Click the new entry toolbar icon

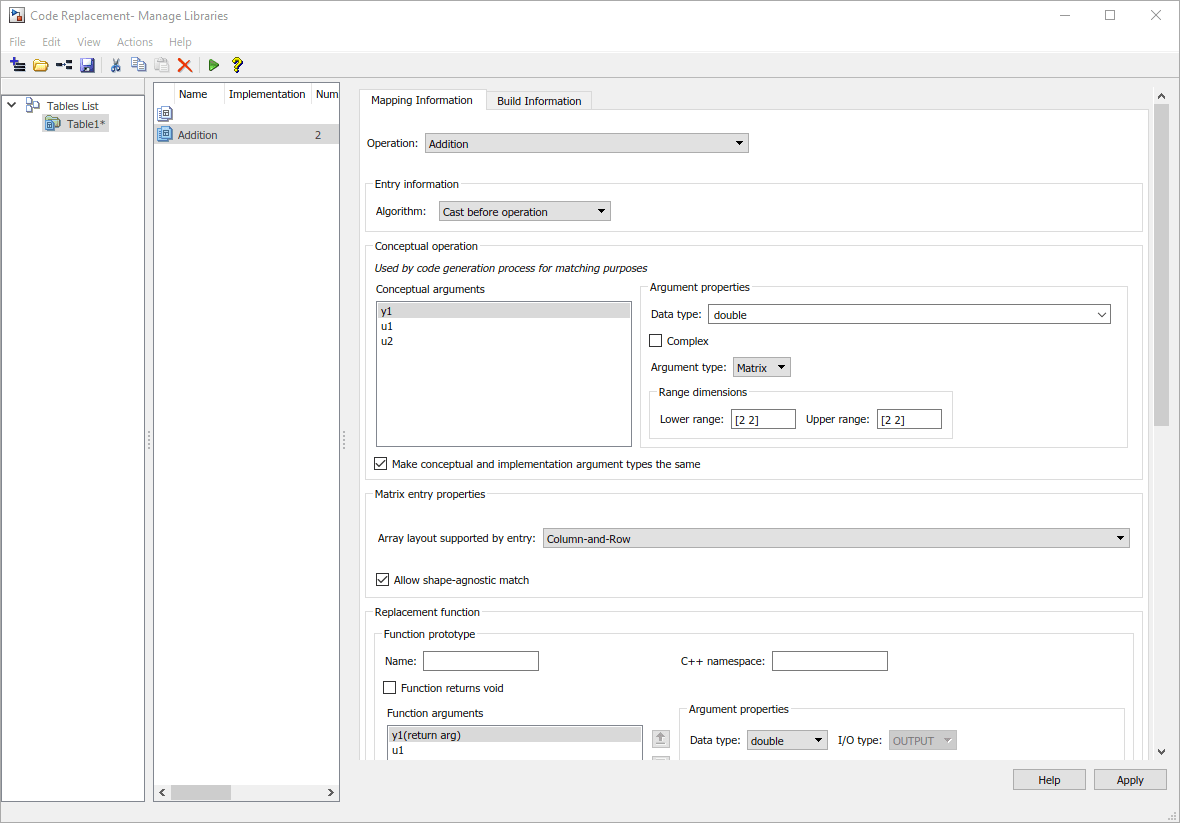pyautogui.click(x=64, y=65)
